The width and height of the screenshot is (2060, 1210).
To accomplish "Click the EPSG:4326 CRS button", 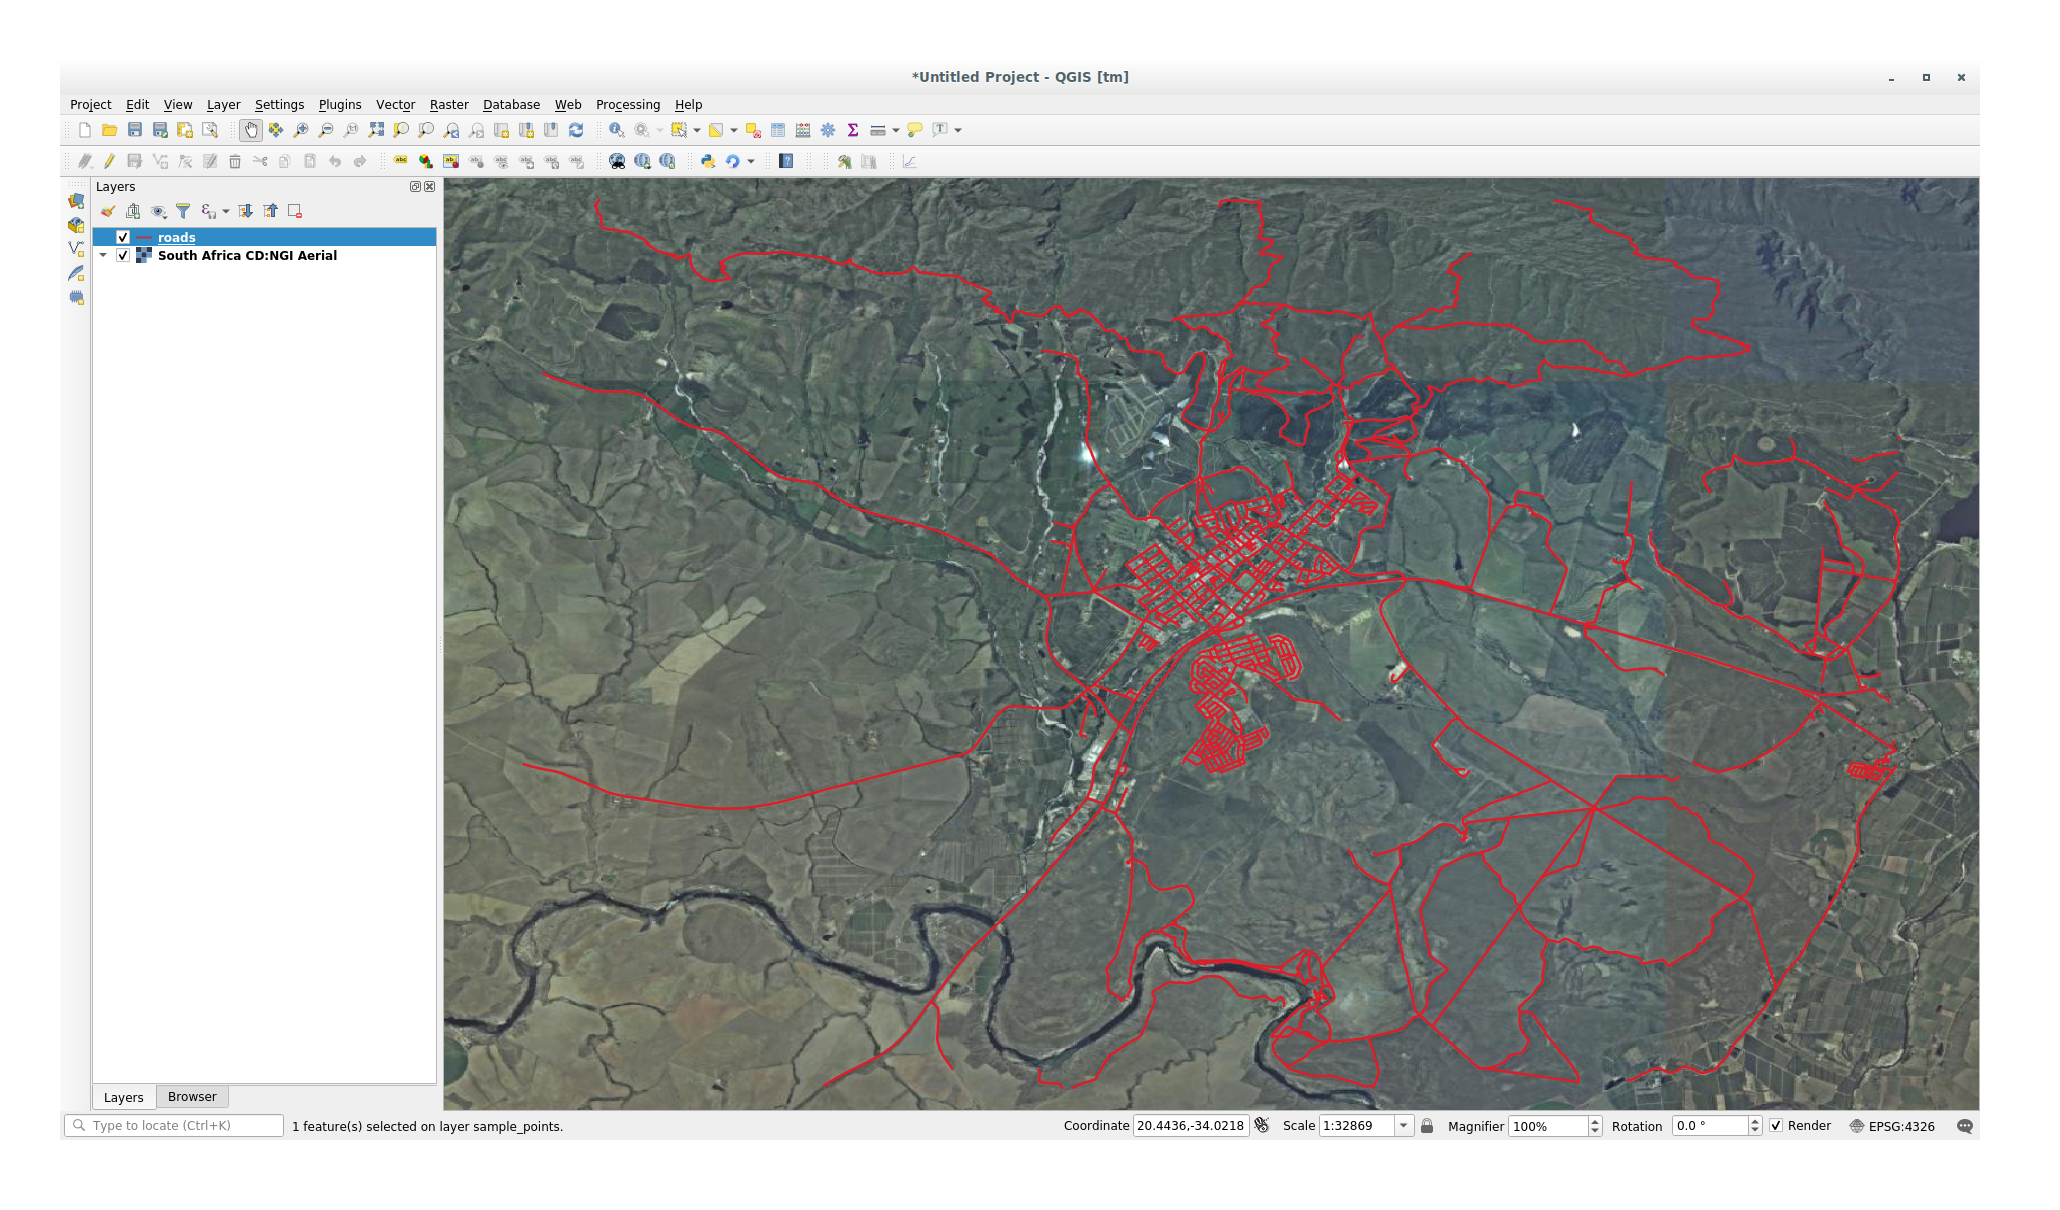I will [1891, 1125].
